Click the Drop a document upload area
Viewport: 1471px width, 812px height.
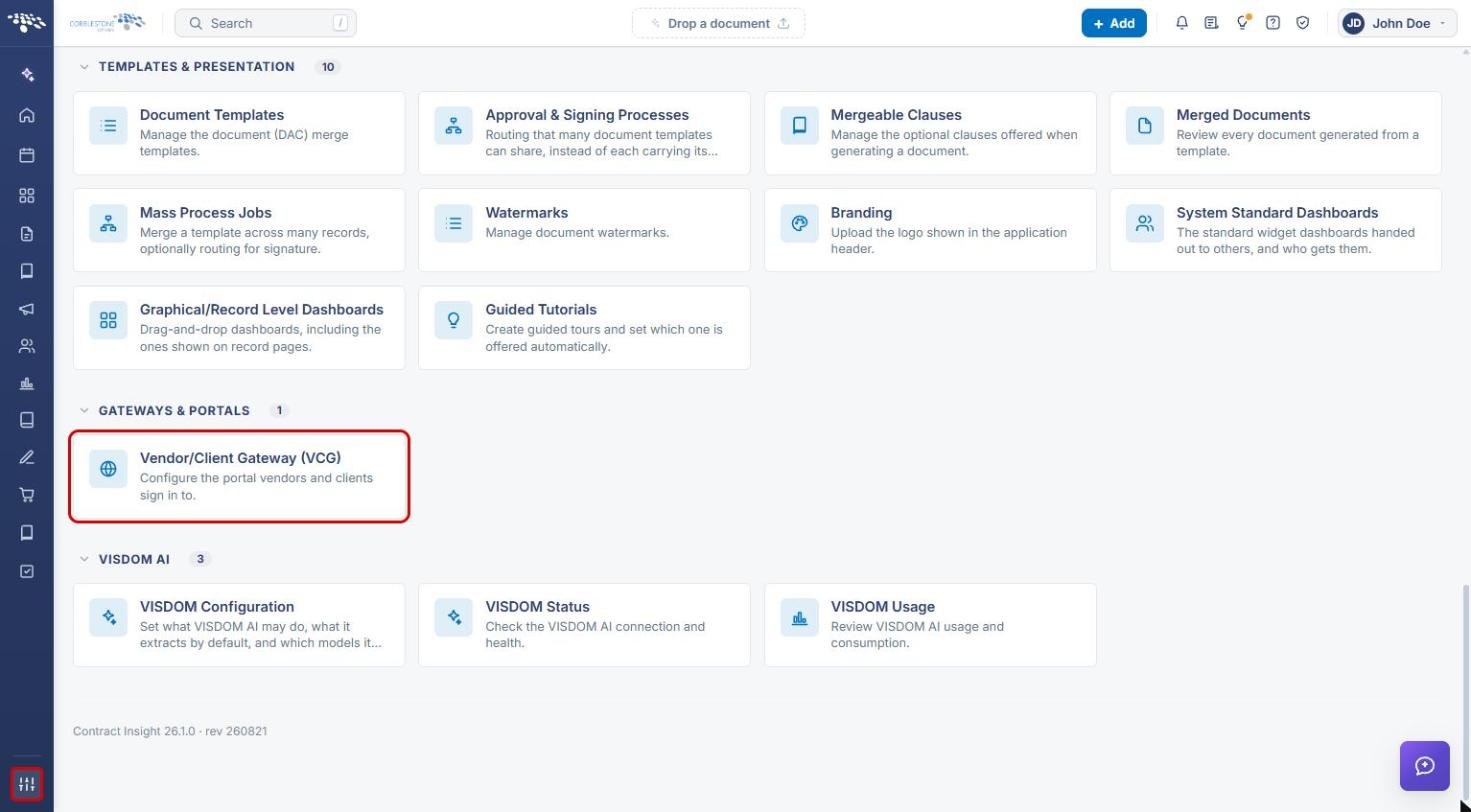(x=718, y=23)
